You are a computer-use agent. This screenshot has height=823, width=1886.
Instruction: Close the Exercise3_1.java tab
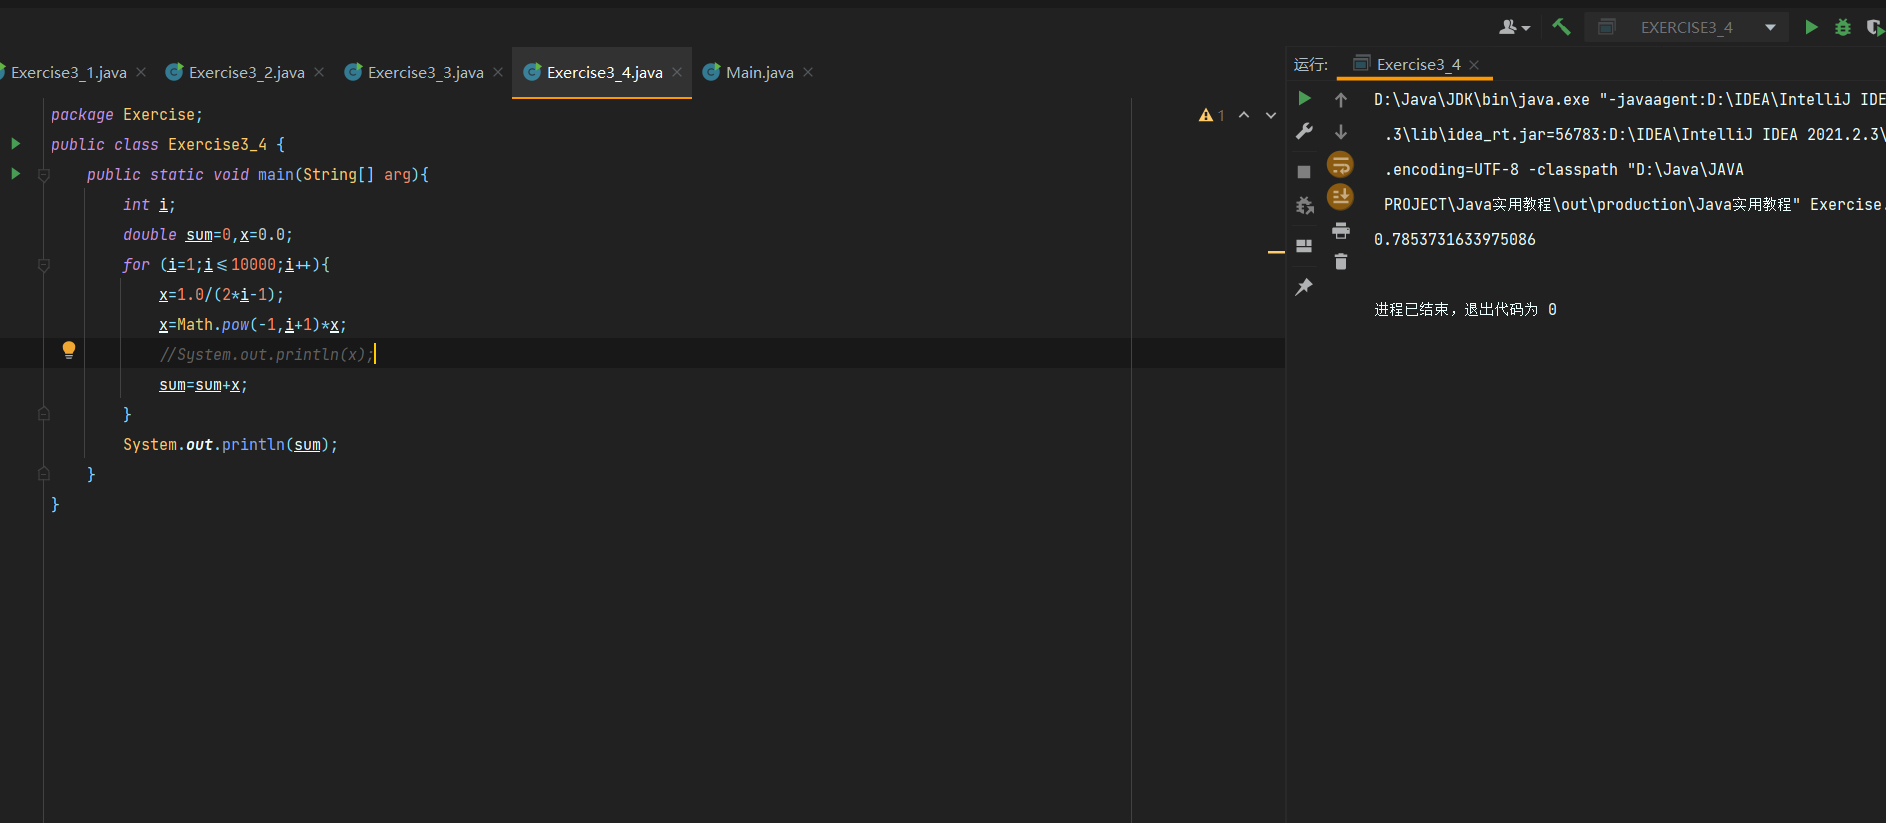pyautogui.click(x=141, y=72)
